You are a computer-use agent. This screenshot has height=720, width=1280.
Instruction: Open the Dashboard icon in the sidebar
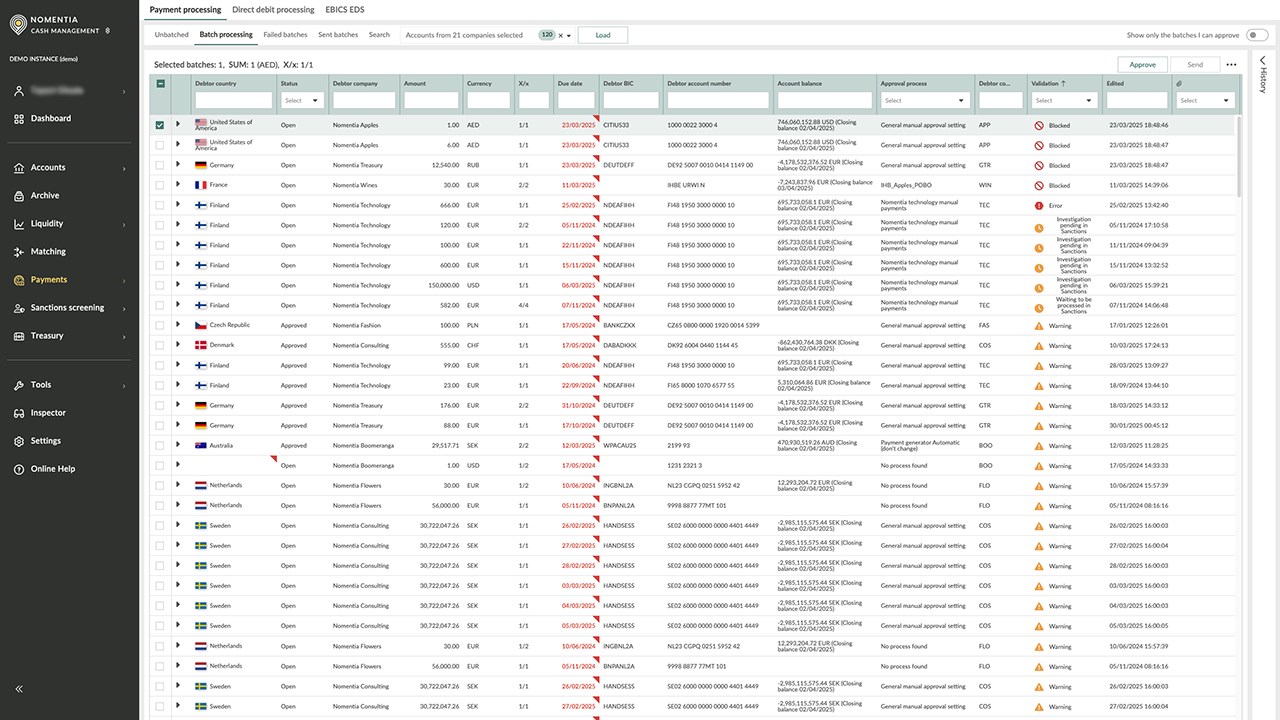(x=19, y=118)
